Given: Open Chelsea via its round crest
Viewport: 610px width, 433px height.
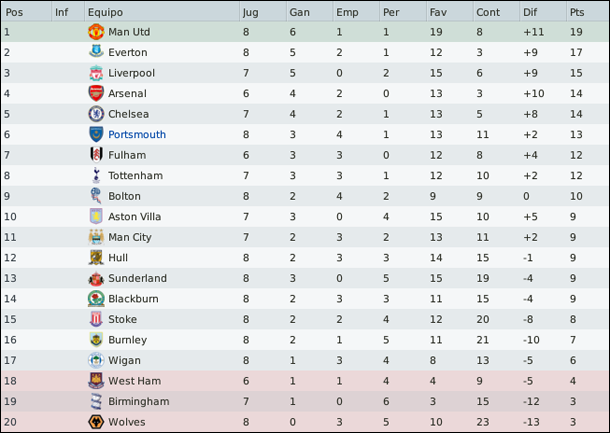Looking at the screenshot, I should point(96,114).
